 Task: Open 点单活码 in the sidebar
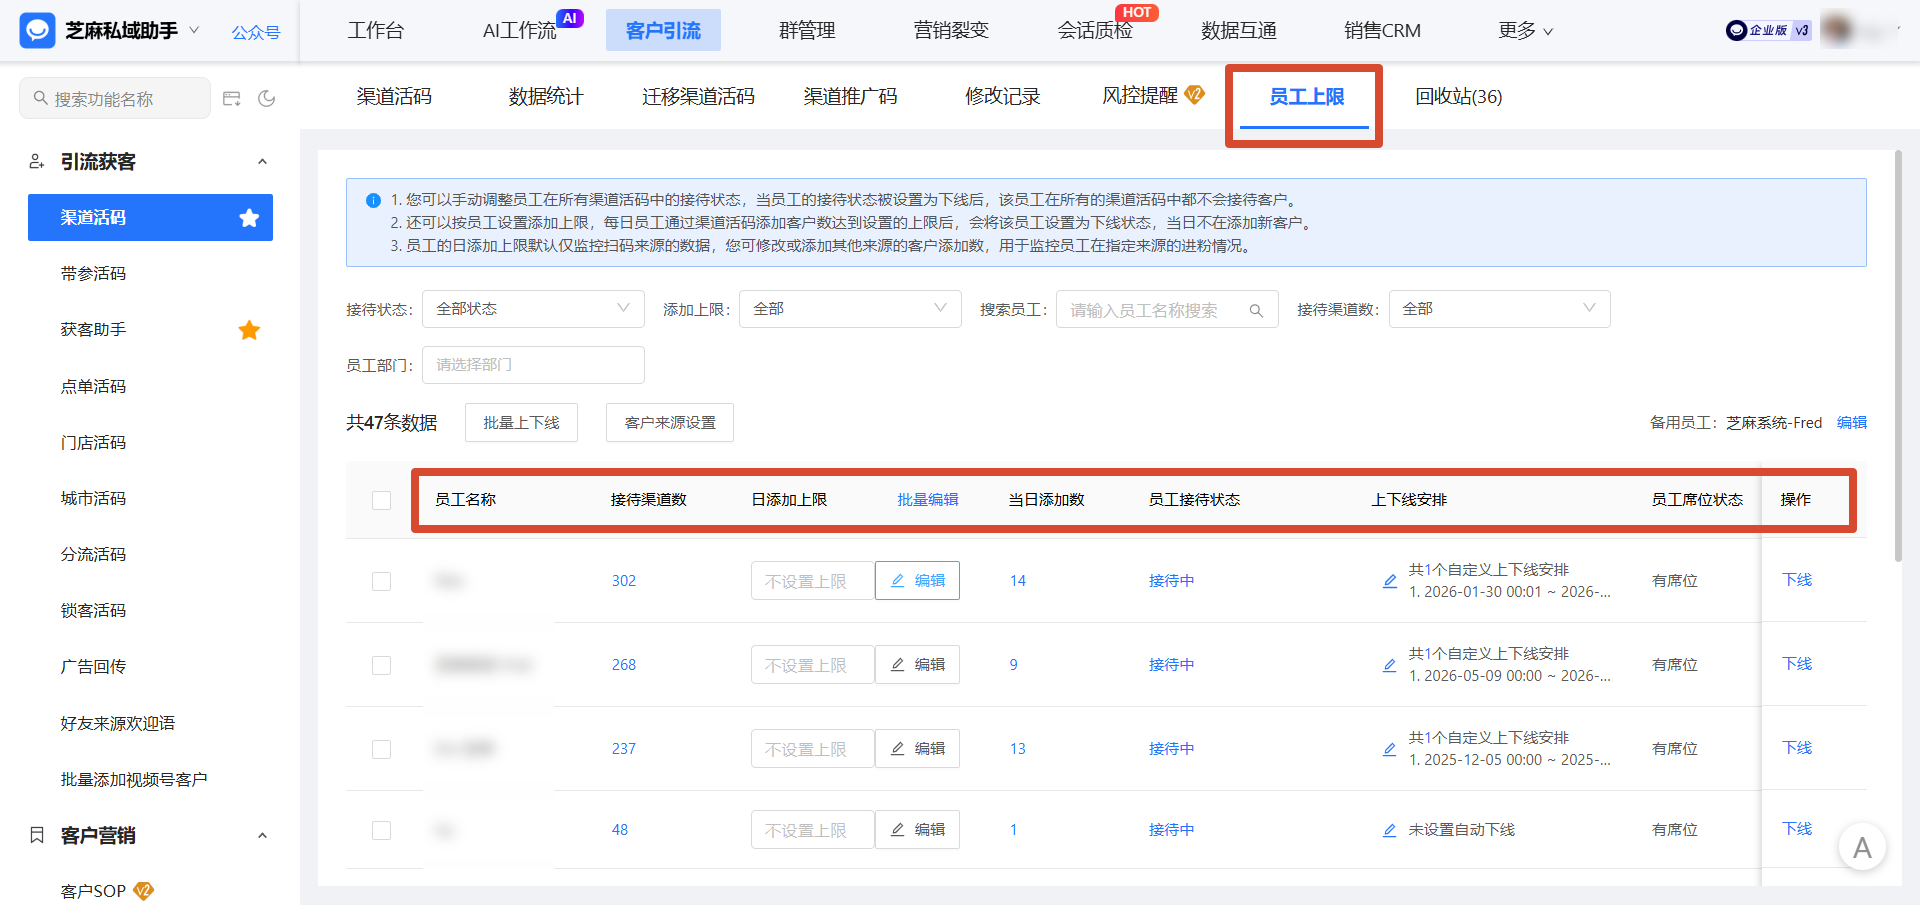point(93,386)
